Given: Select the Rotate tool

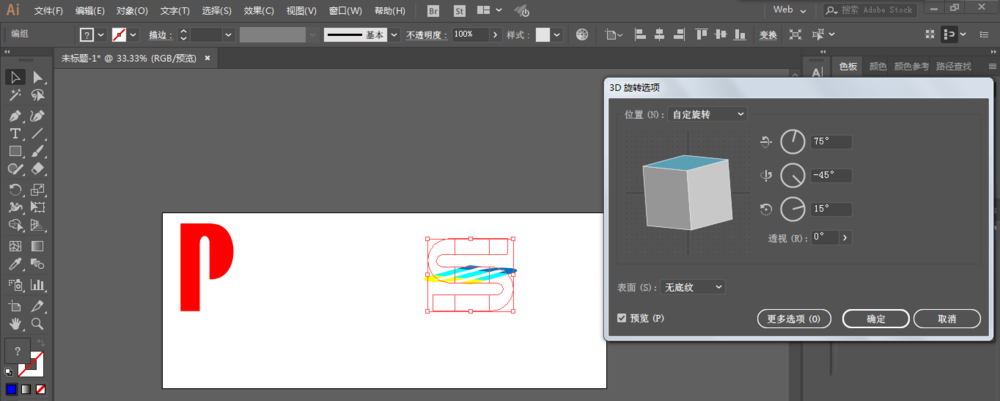Looking at the screenshot, I should (x=15, y=189).
